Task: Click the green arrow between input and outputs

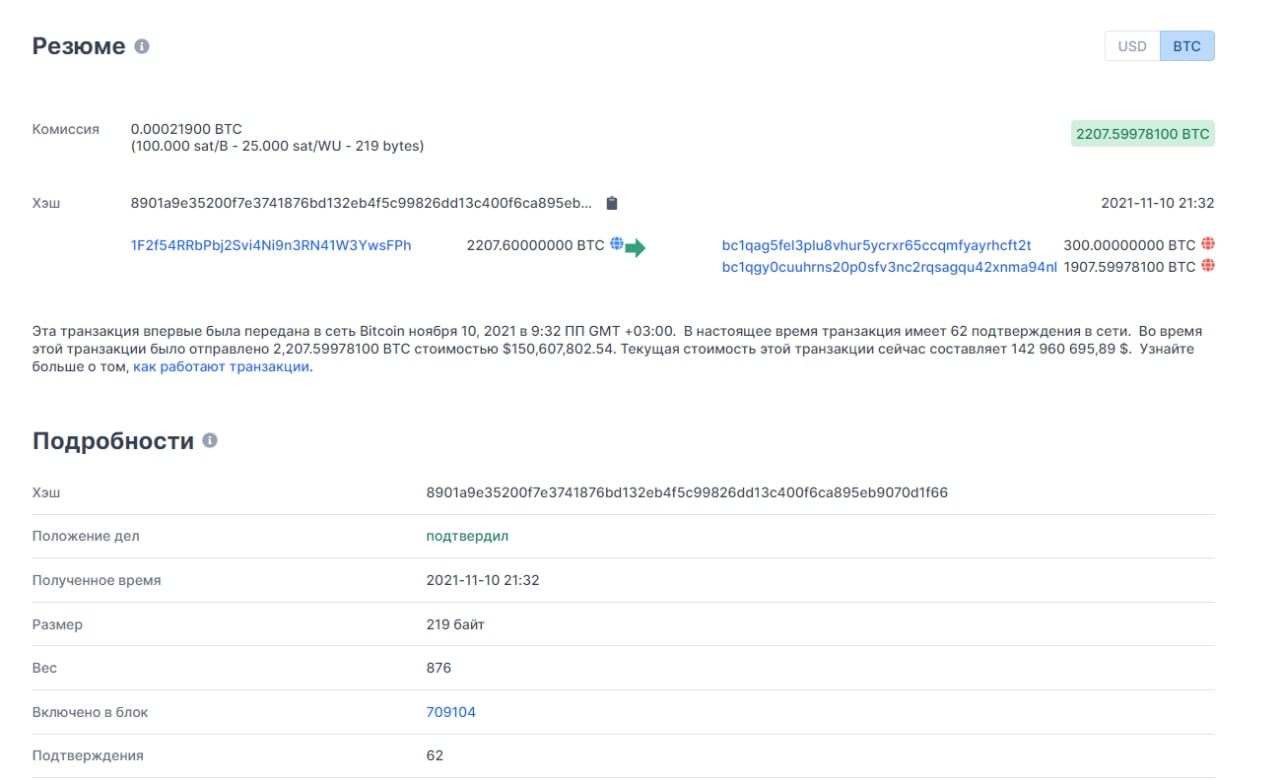Action: tap(636, 248)
